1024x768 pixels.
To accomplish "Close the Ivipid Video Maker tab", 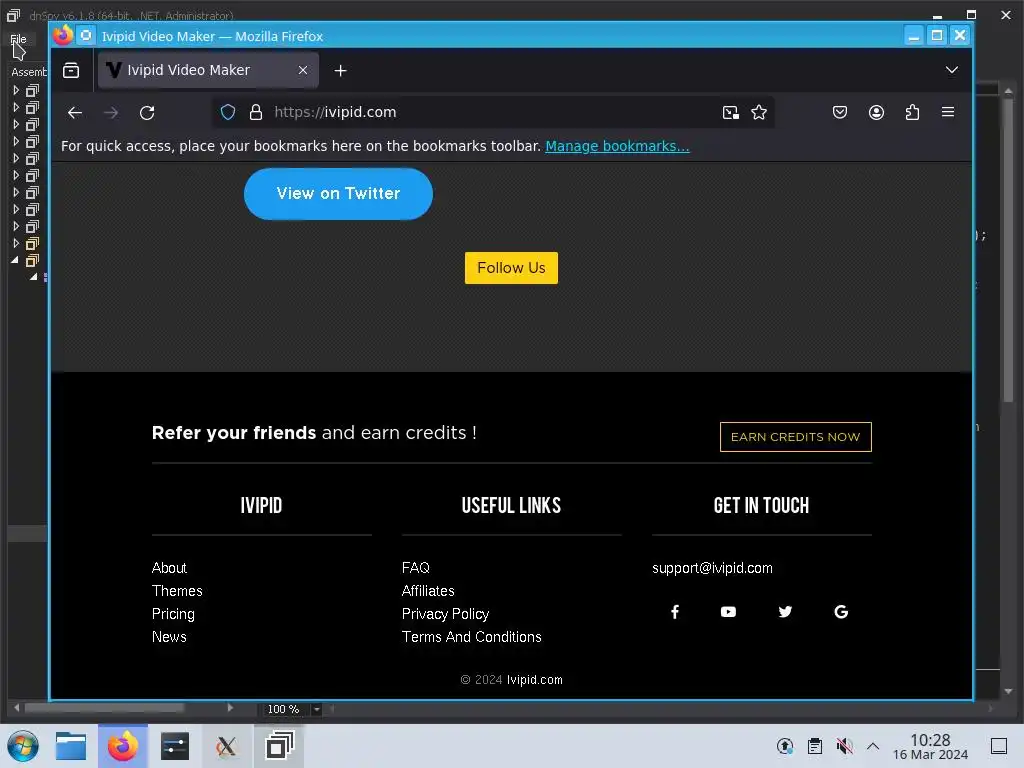I will [303, 70].
